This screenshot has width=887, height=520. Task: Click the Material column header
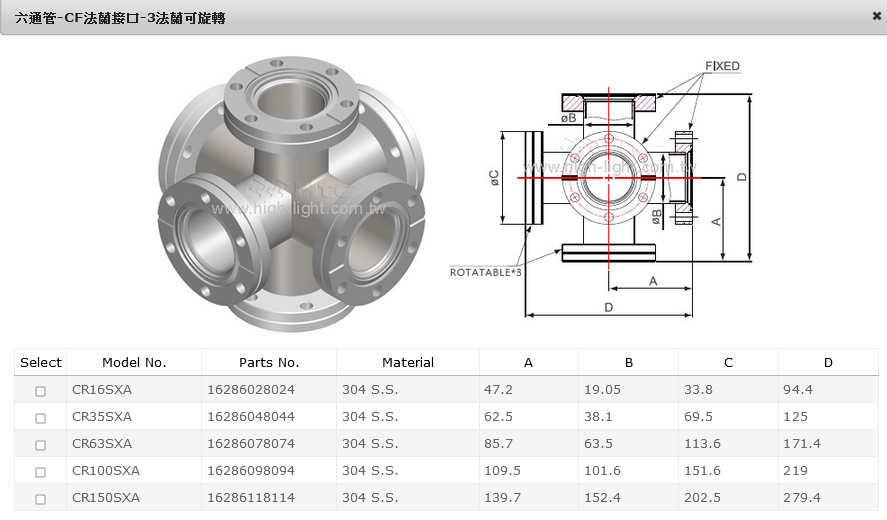click(x=408, y=363)
